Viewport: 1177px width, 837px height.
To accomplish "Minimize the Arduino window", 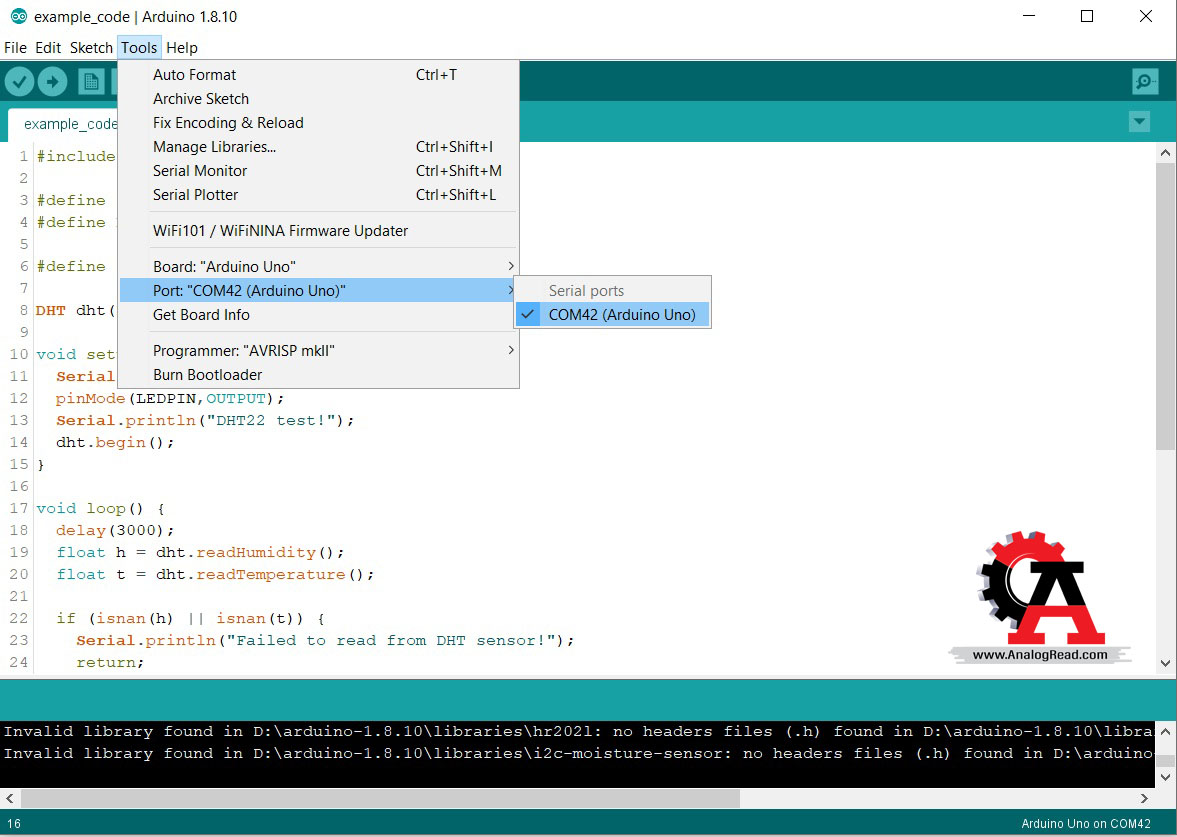I will (x=1028, y=16).
